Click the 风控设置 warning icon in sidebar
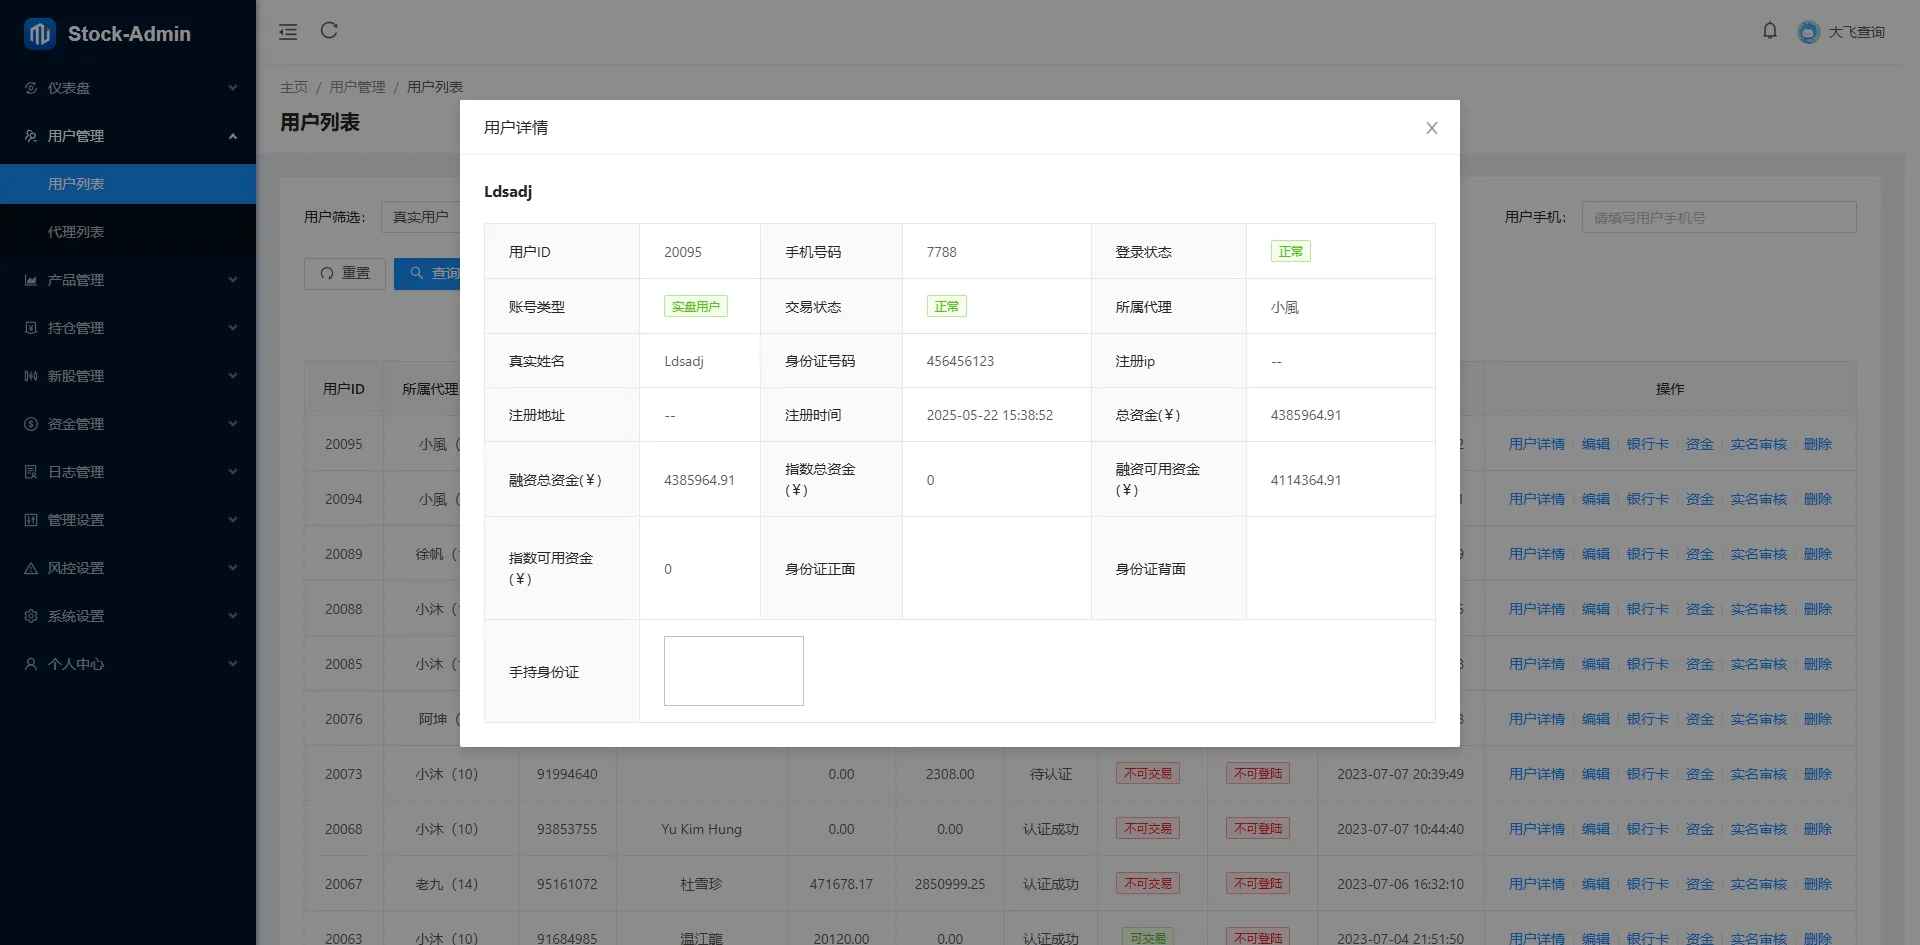 coord(31,568)
